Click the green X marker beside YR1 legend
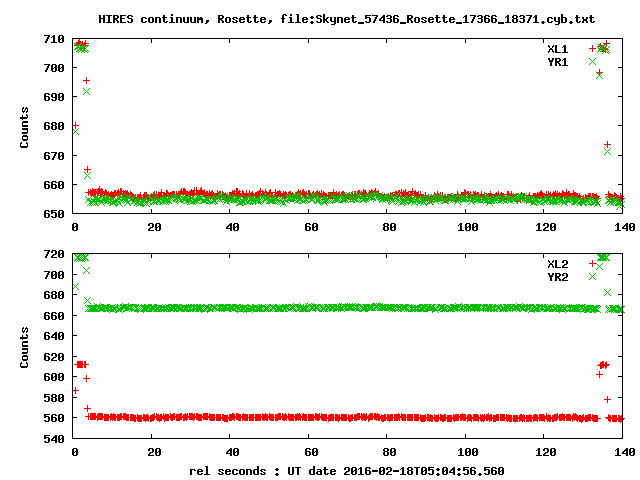640x480 pixels. pos(592,62)
